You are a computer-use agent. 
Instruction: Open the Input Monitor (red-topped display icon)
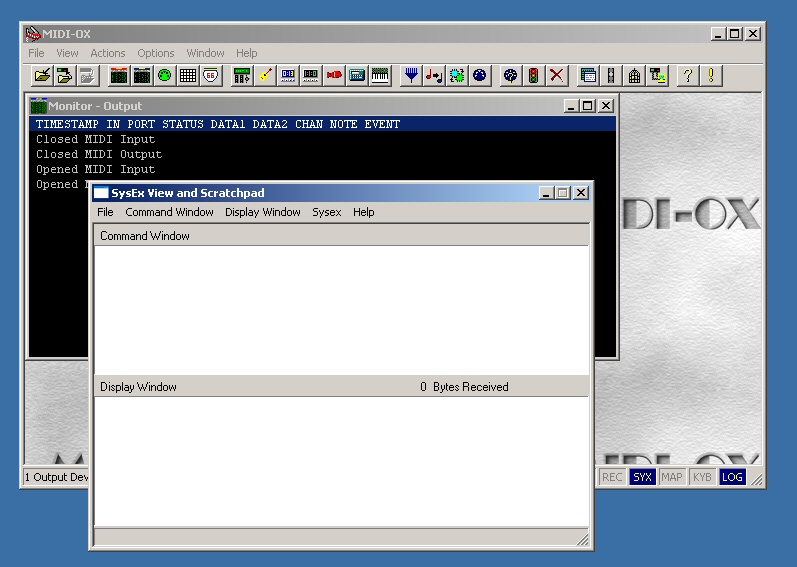(x=119, y=76)
